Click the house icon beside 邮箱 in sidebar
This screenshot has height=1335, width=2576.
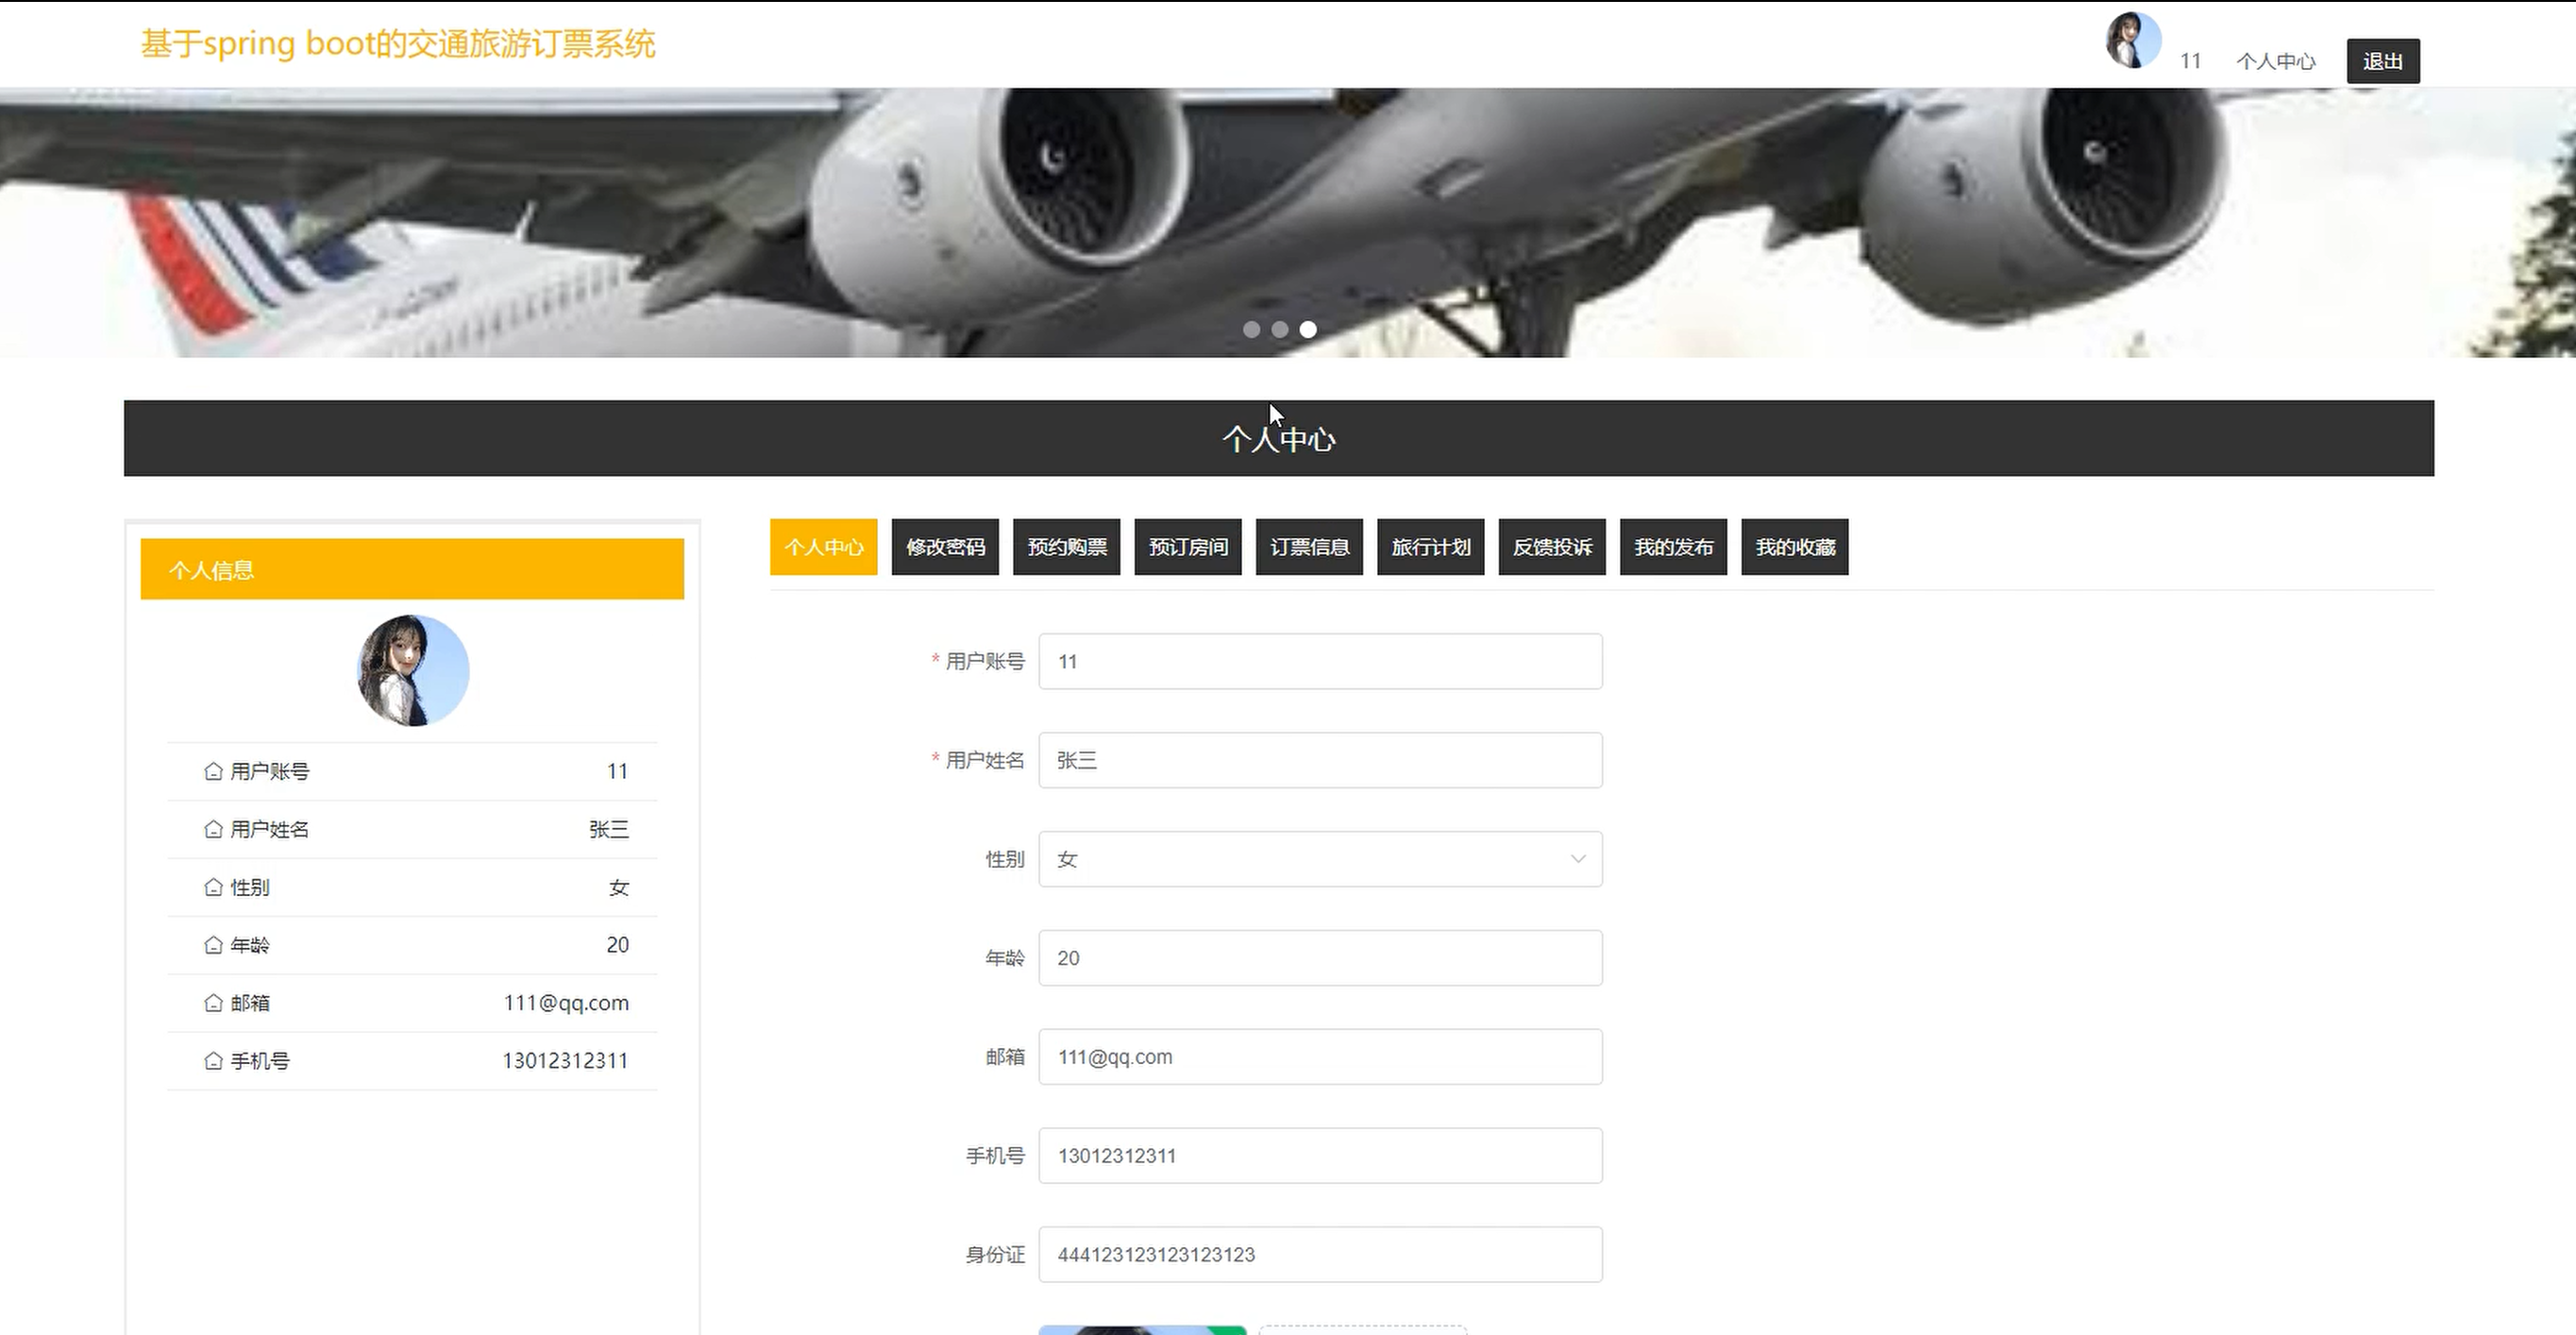(x=213, y=1003)
